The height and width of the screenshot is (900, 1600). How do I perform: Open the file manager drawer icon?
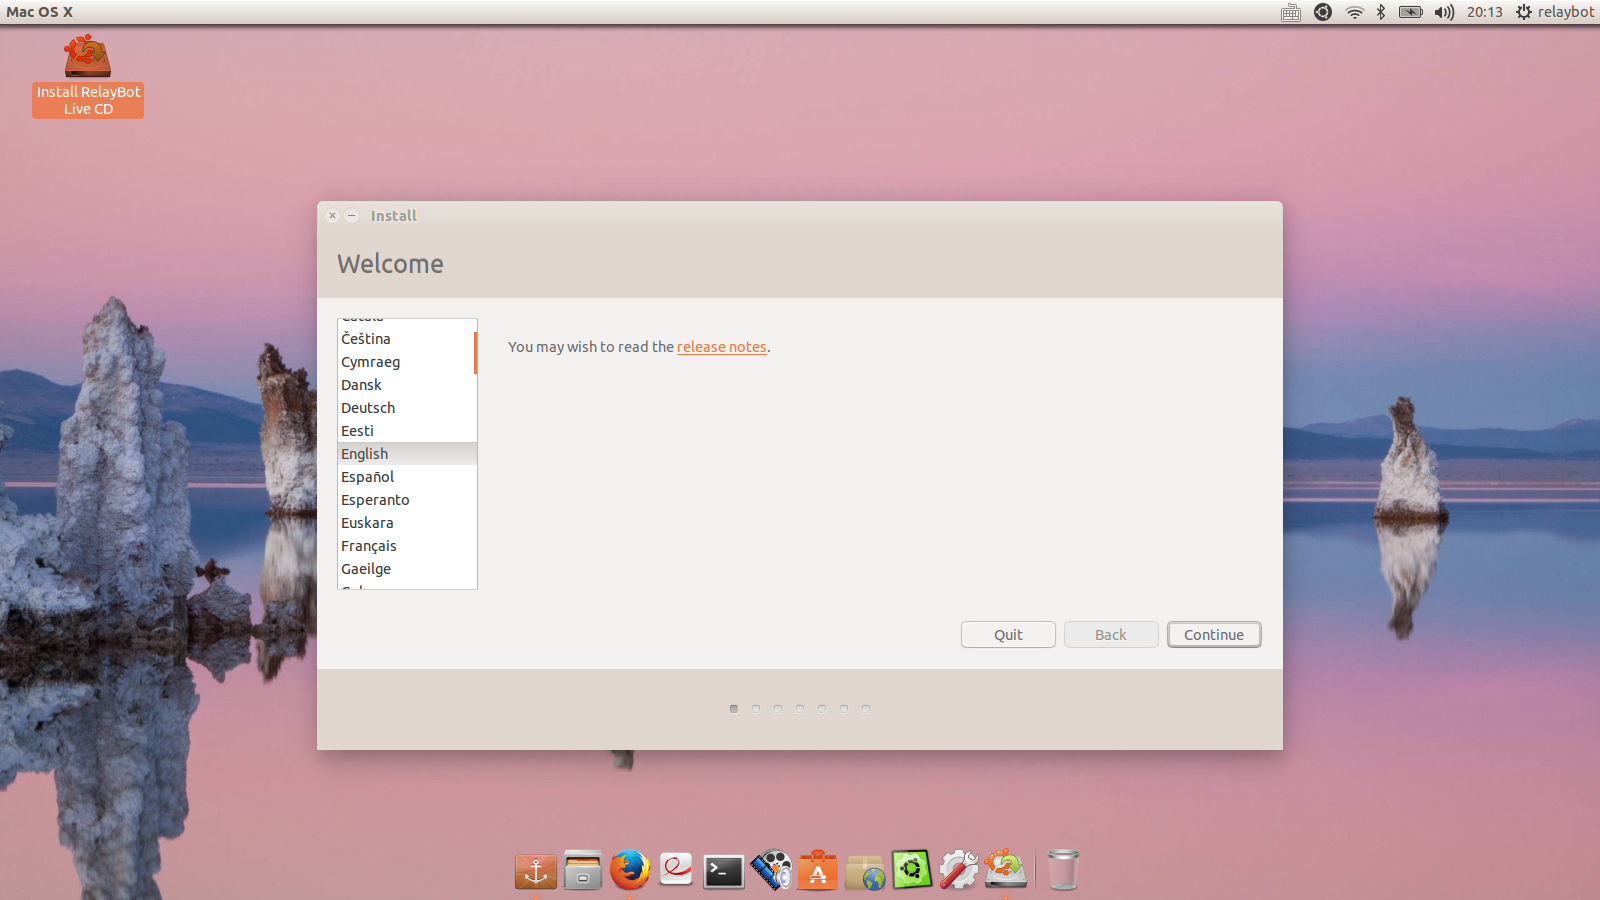[582, 871]
